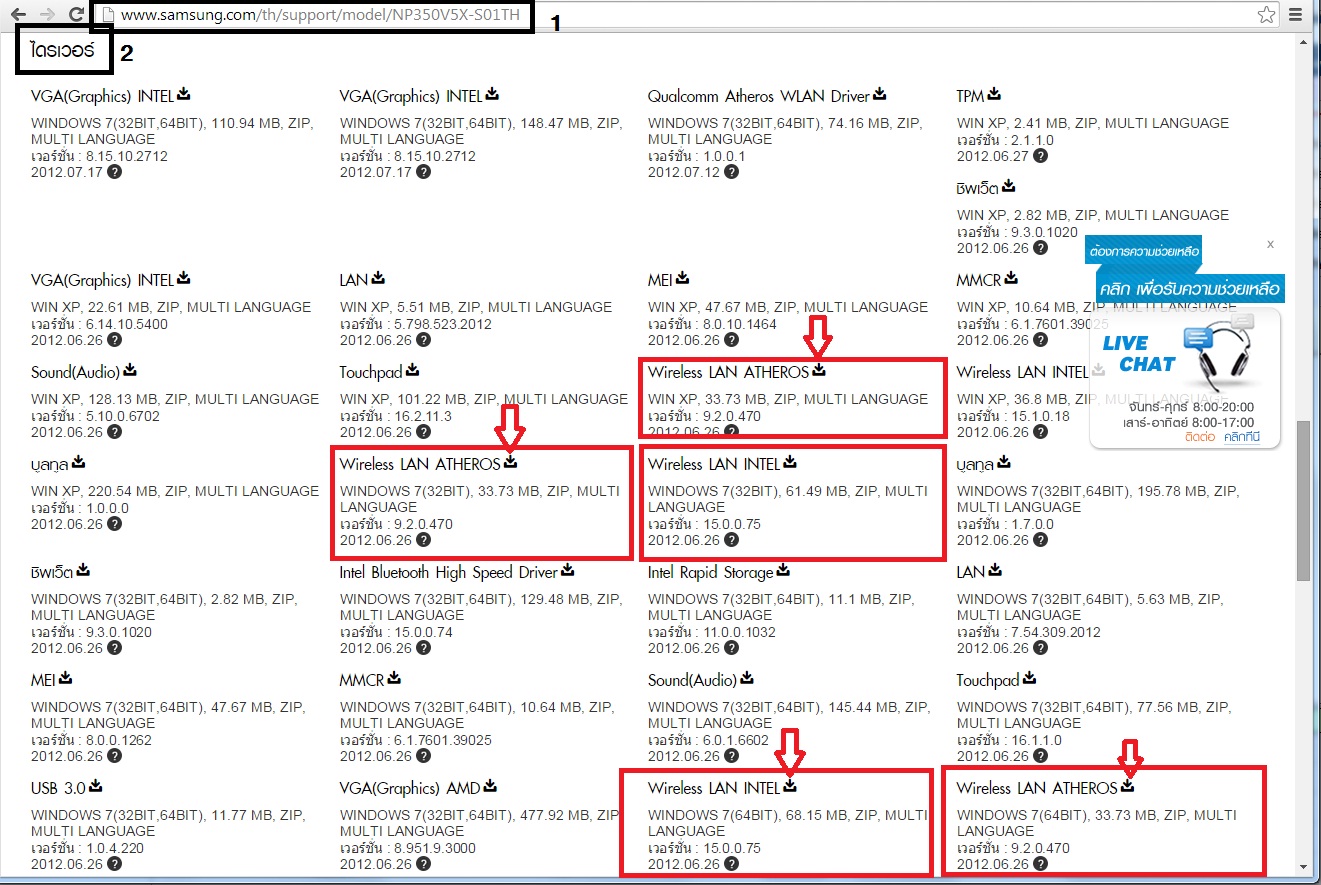Click the vertical scrollbar thumb
Viewport: 1321px width, 885px height.
pos(1303,500)
